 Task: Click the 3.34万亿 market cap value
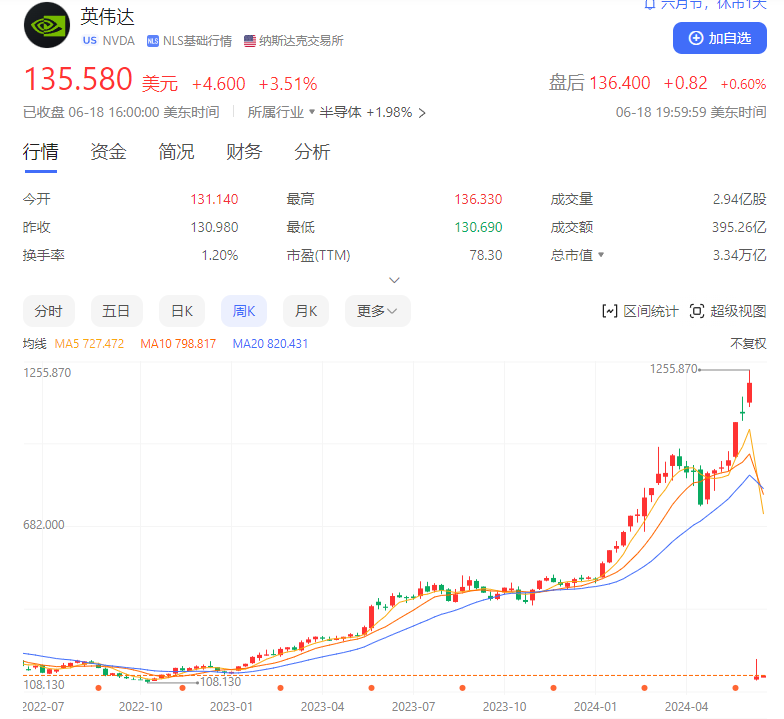point(740,255)
